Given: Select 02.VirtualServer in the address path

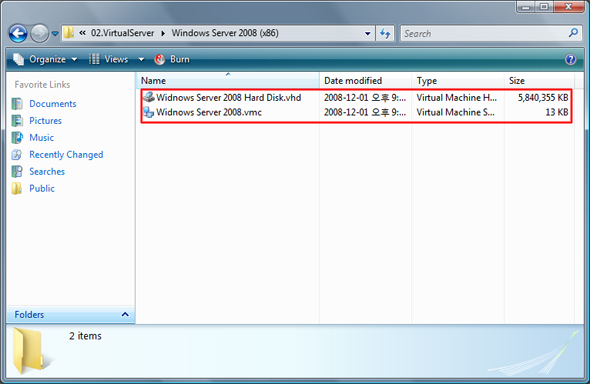Looking at the screenshot, I should pyautogui.click(x=122, y=33).
